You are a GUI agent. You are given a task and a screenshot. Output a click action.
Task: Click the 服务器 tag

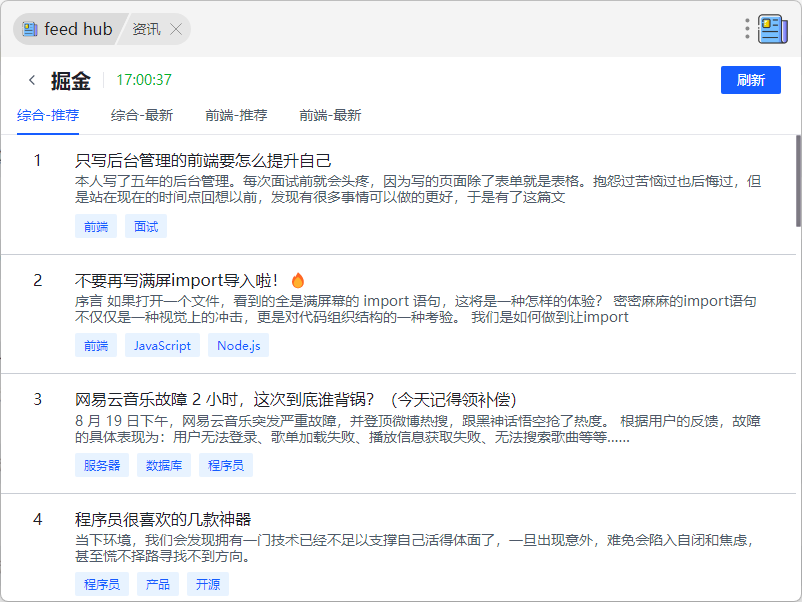point(102,465)
